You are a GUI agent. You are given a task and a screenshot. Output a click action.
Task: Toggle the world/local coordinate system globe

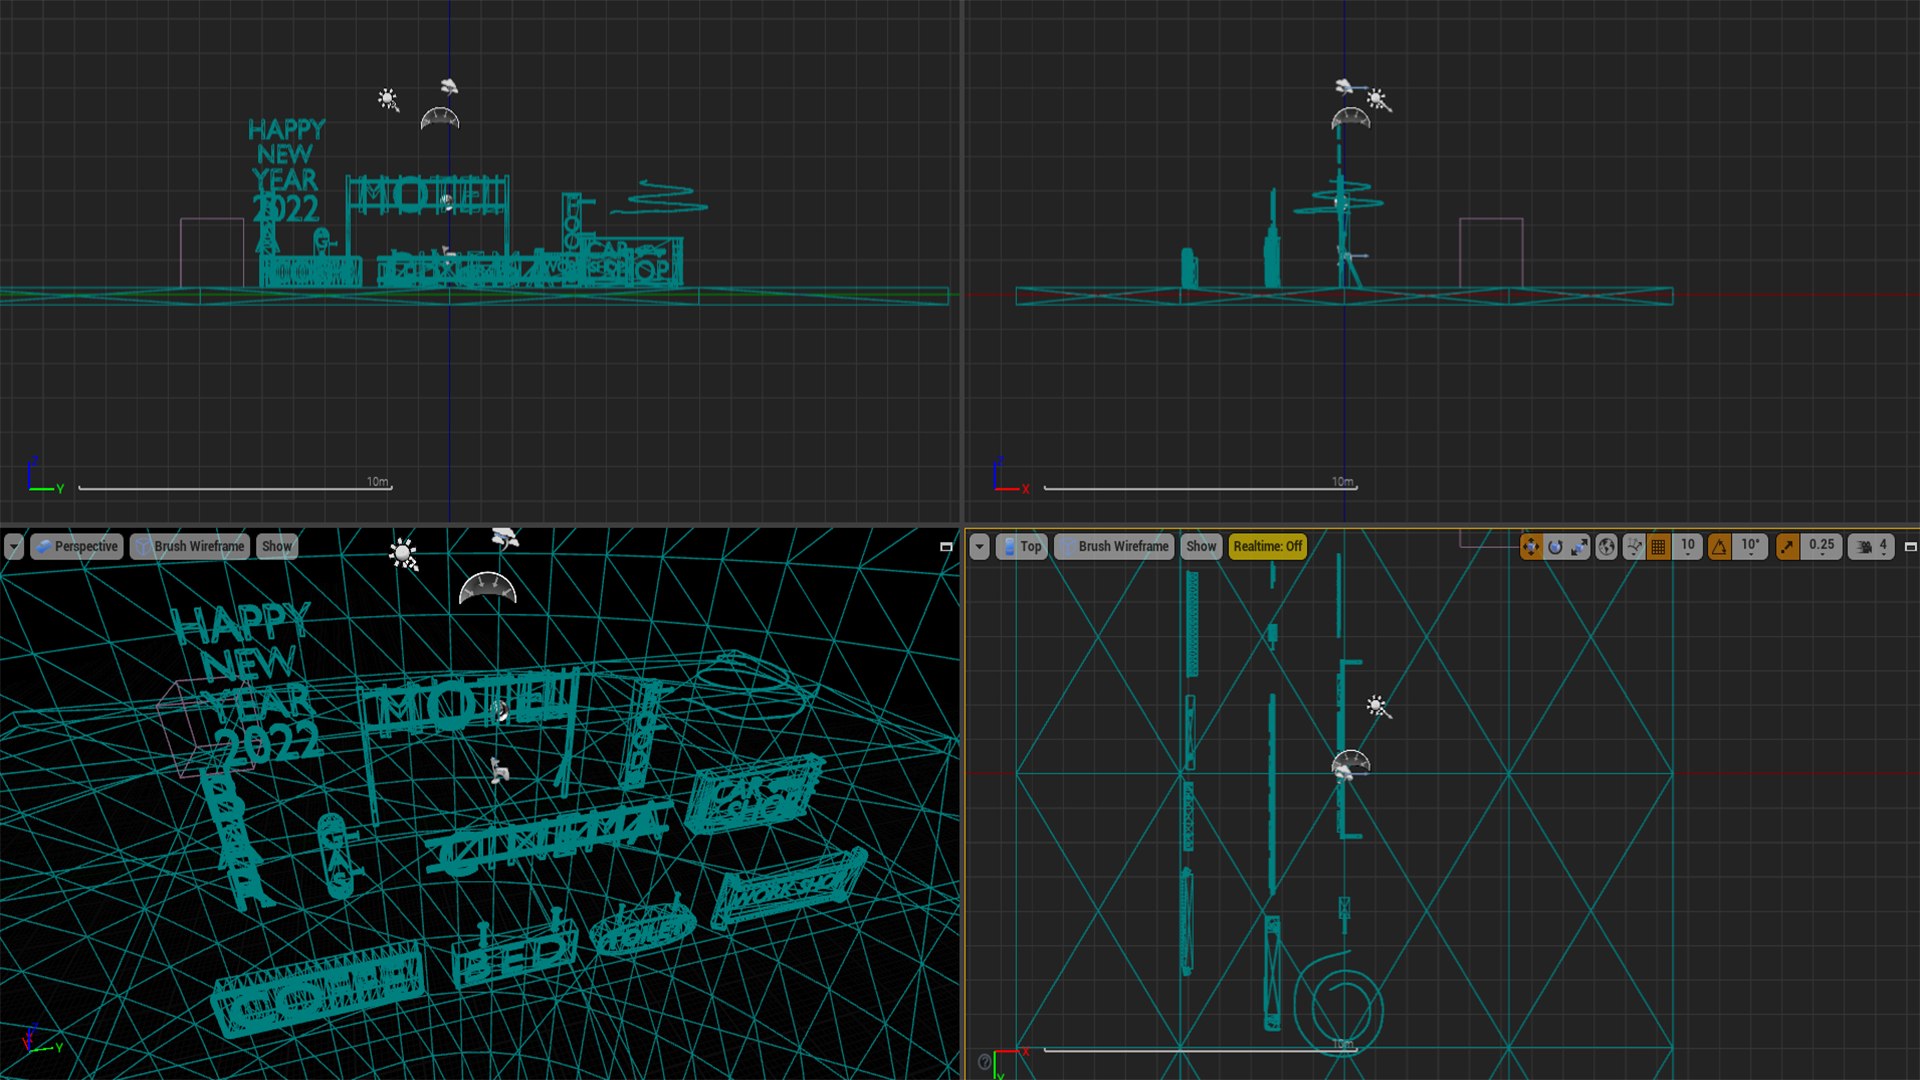(1606, 546)
